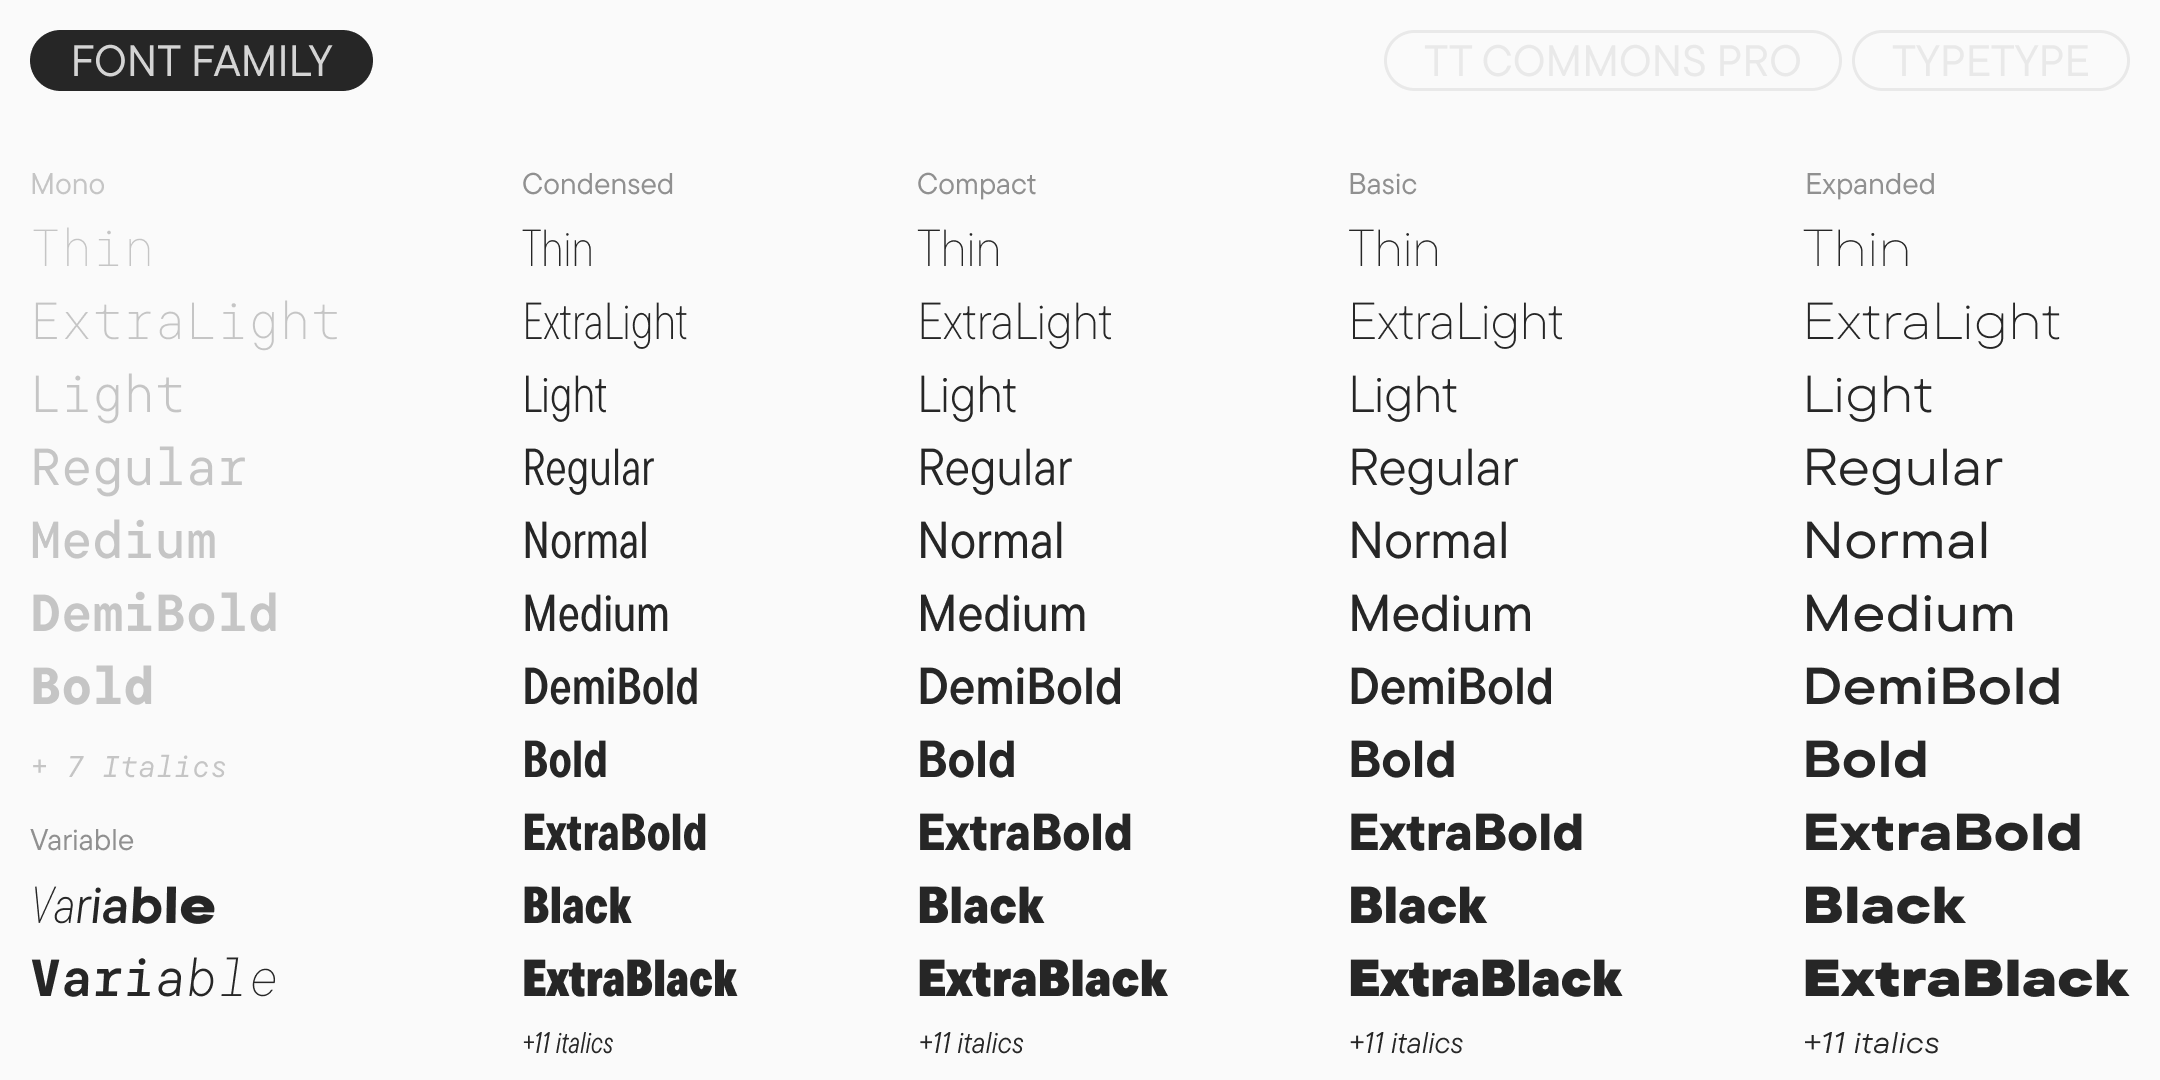Screen dimensions: 2160x1080
Task: Open "+11 italics" under the Condensed column
Action: click(568, 1043)
